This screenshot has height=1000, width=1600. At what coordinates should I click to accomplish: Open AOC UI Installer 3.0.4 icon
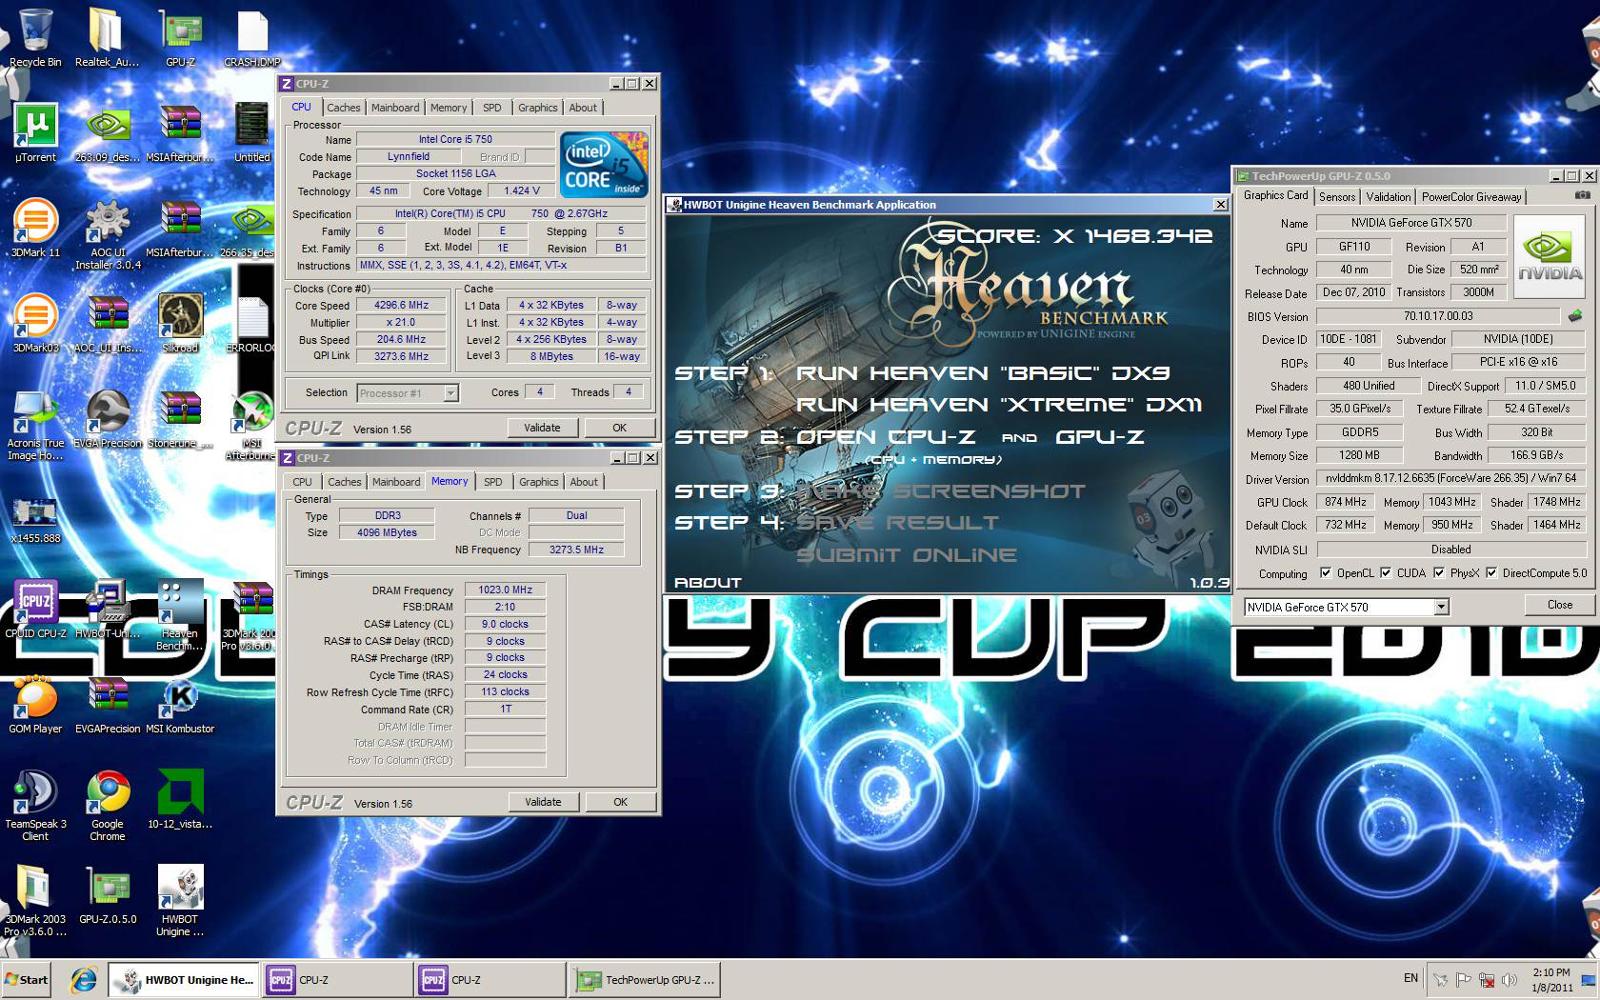(107, 234)
